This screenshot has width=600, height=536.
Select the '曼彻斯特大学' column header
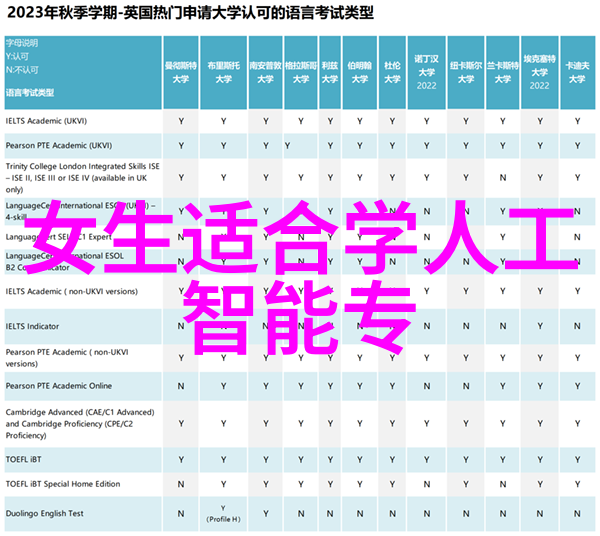tap(181, 73)
